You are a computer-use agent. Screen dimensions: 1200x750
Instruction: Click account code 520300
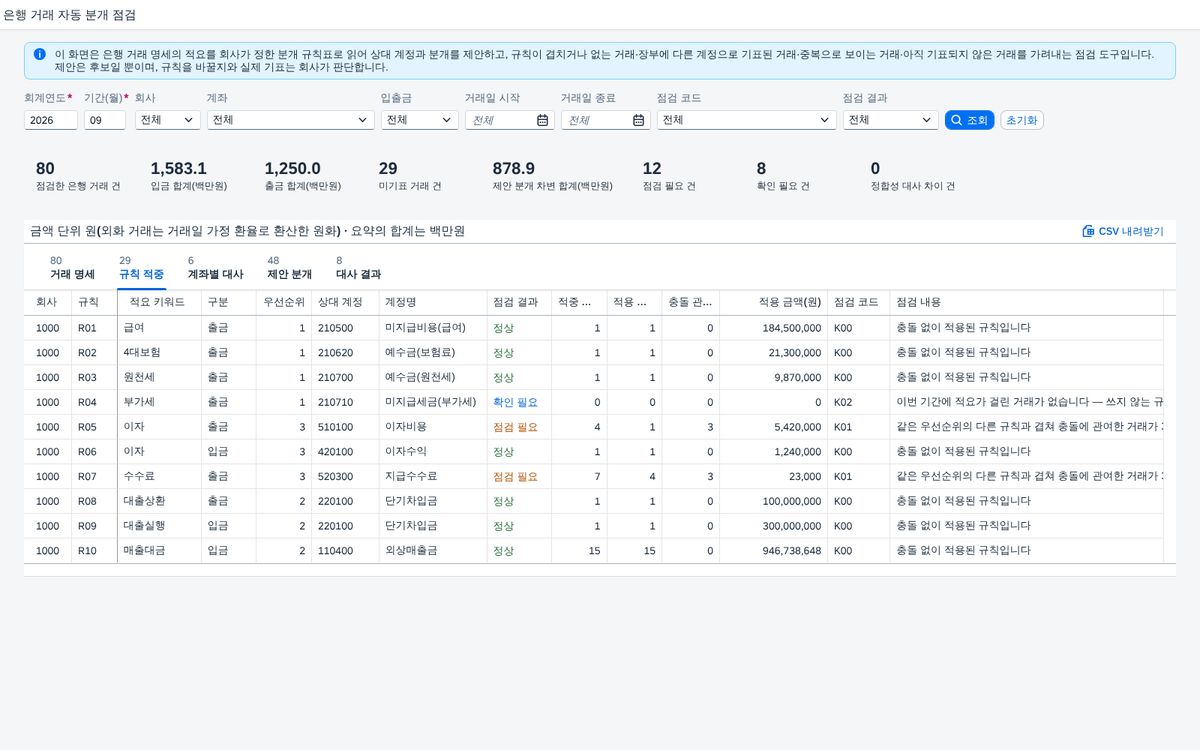[335, 476]
